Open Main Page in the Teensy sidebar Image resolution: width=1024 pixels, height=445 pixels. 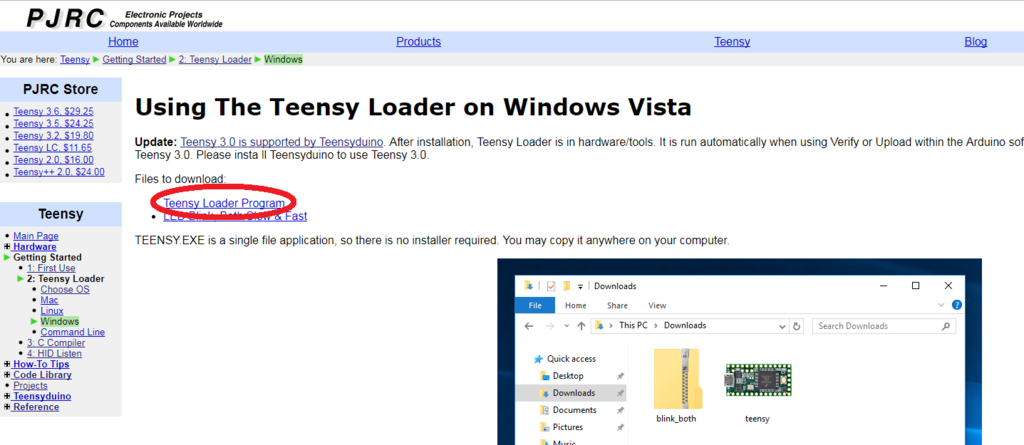(x=36, y=236)
